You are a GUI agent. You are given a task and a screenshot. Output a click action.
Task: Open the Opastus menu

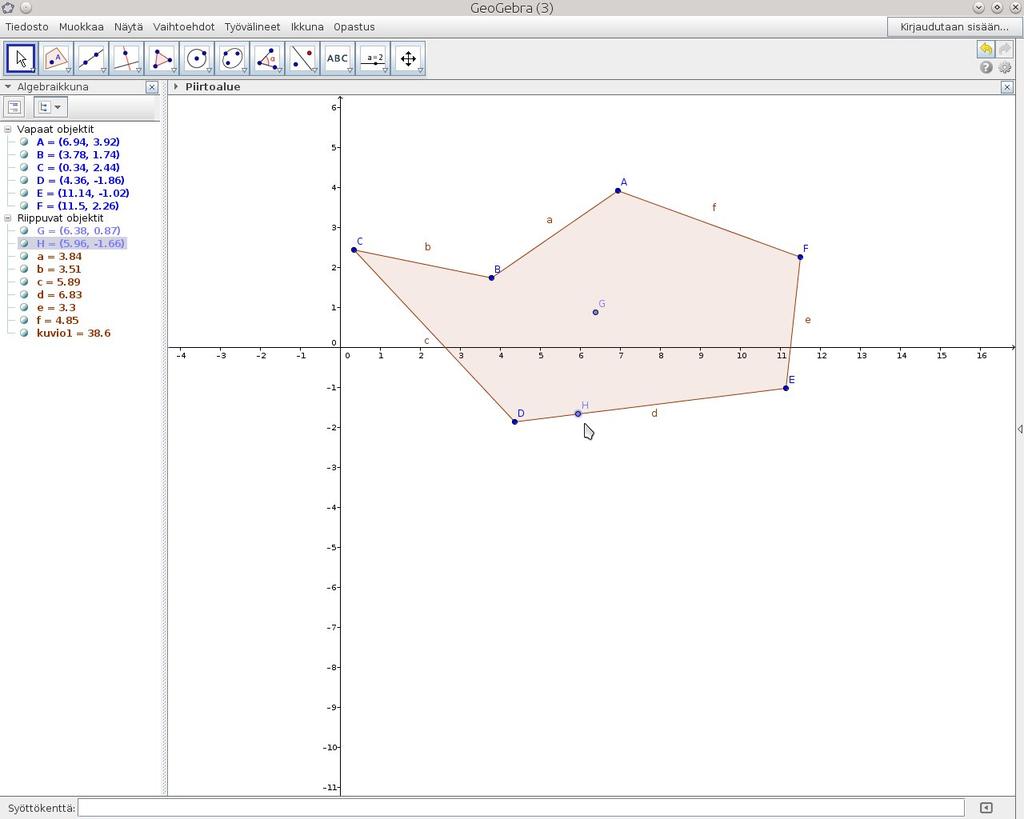tap(354, 27)
